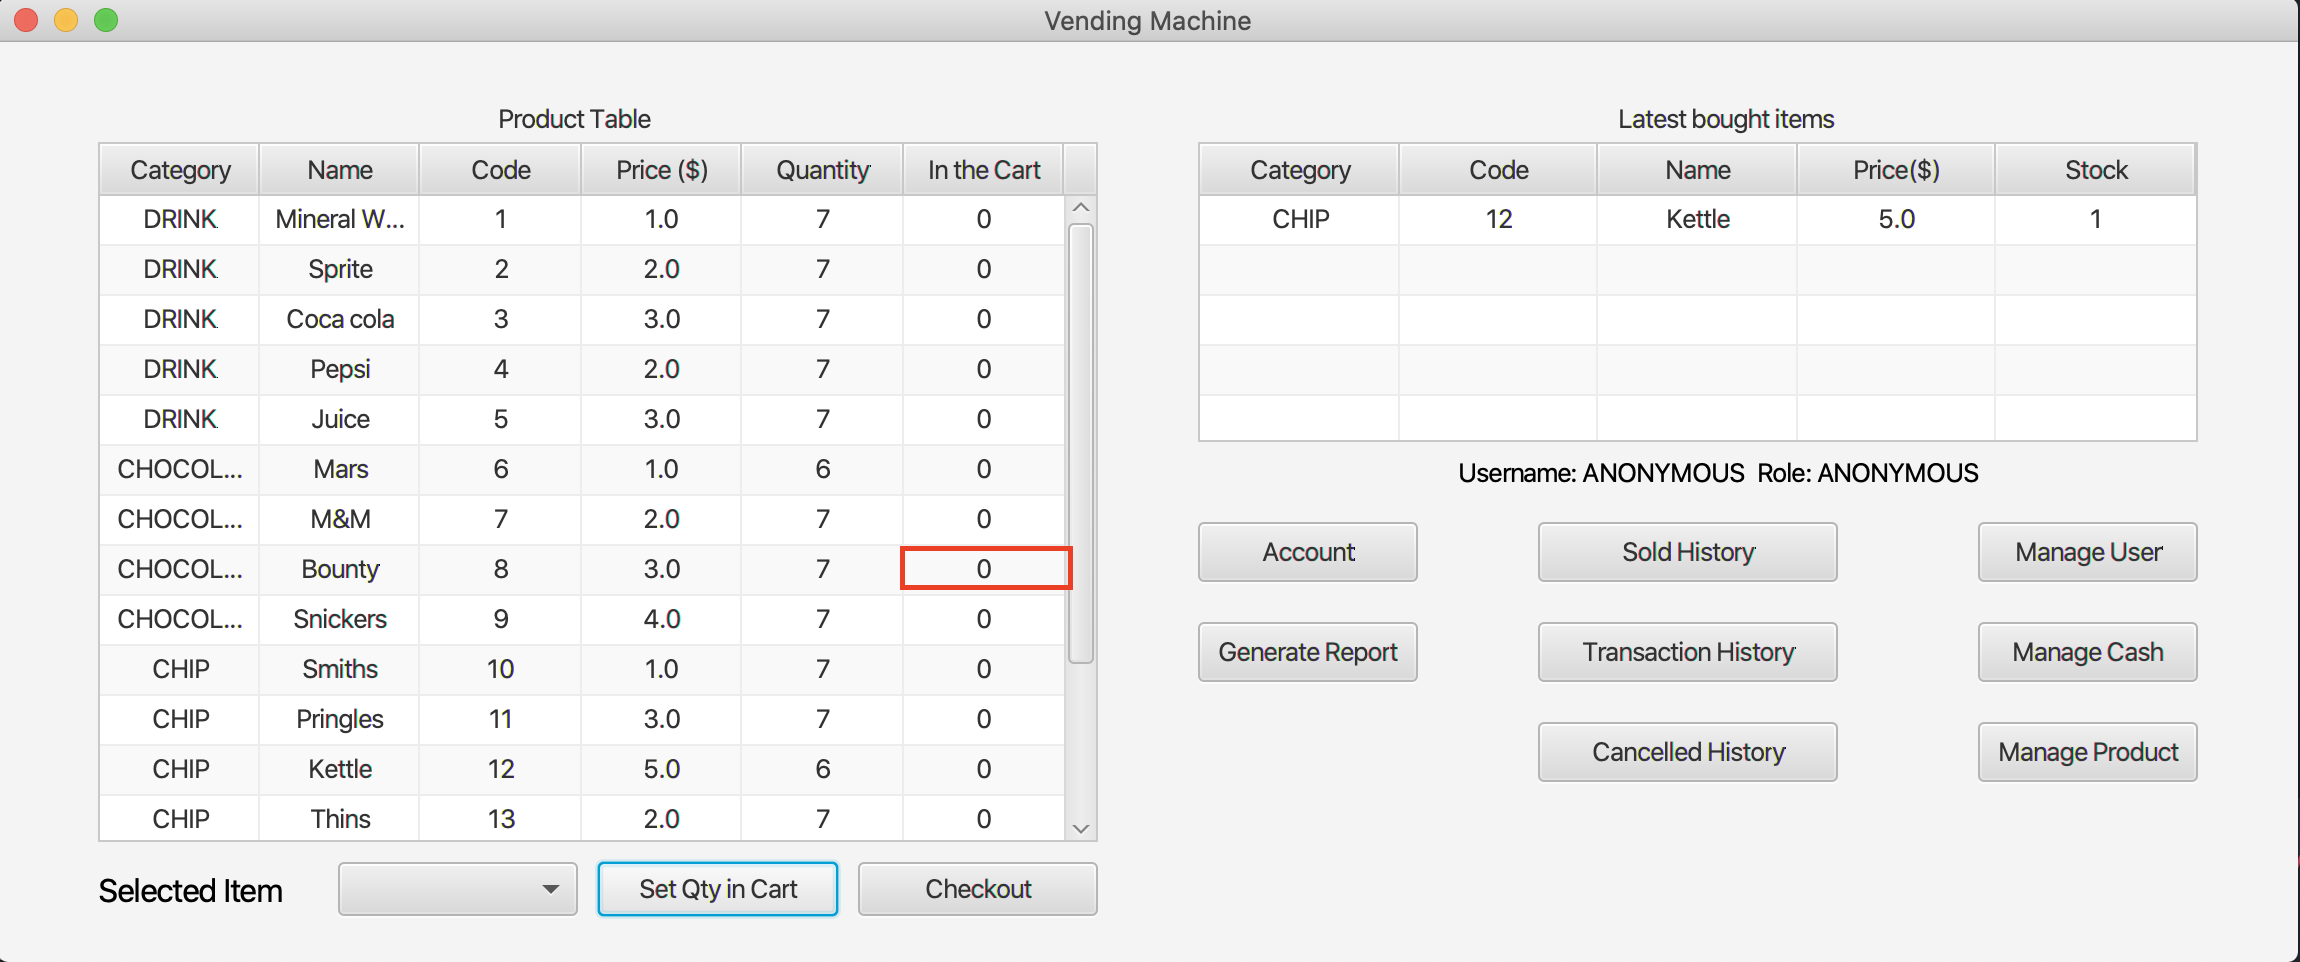The width and height of the screenshot is (2300, 962).
Task: Show the Transaction History
Action: coord(1687,652)
